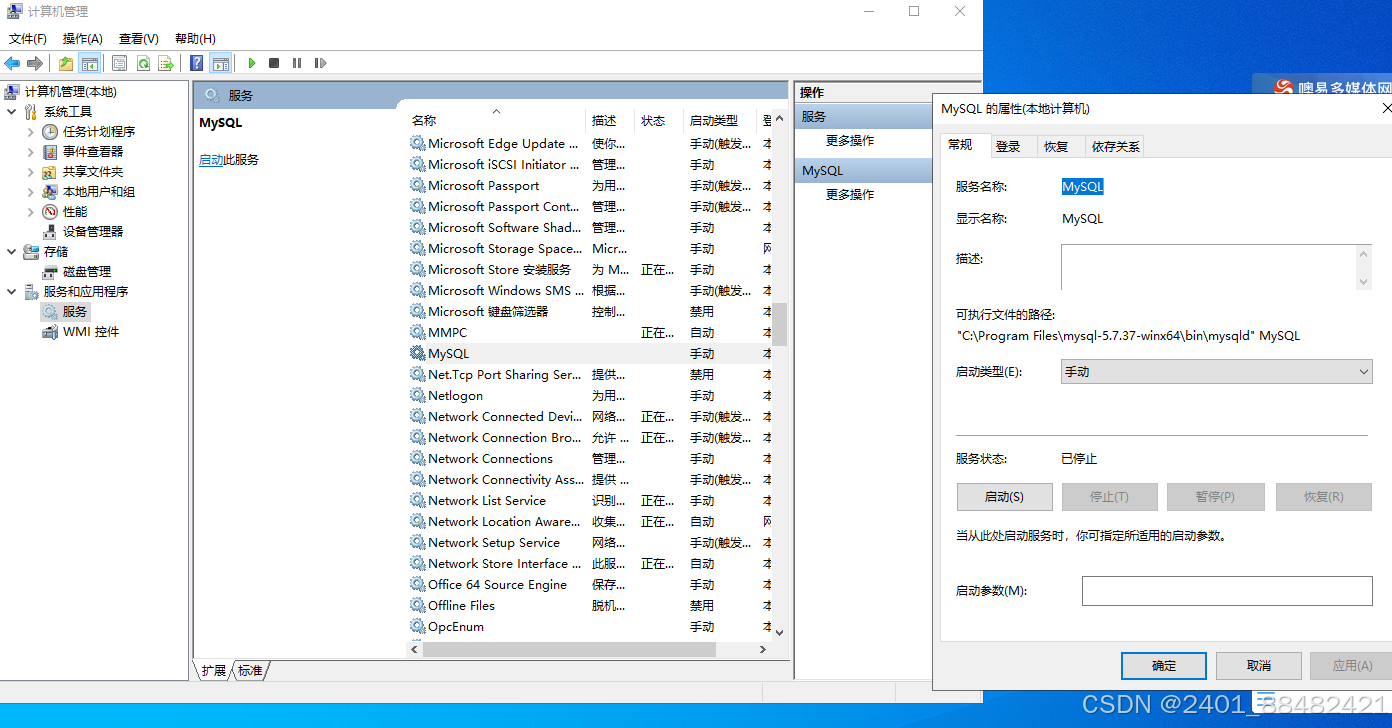This screenshot has height=728, width=1392.
Task: Select the Netlogon service row
Action: point(589,396)
